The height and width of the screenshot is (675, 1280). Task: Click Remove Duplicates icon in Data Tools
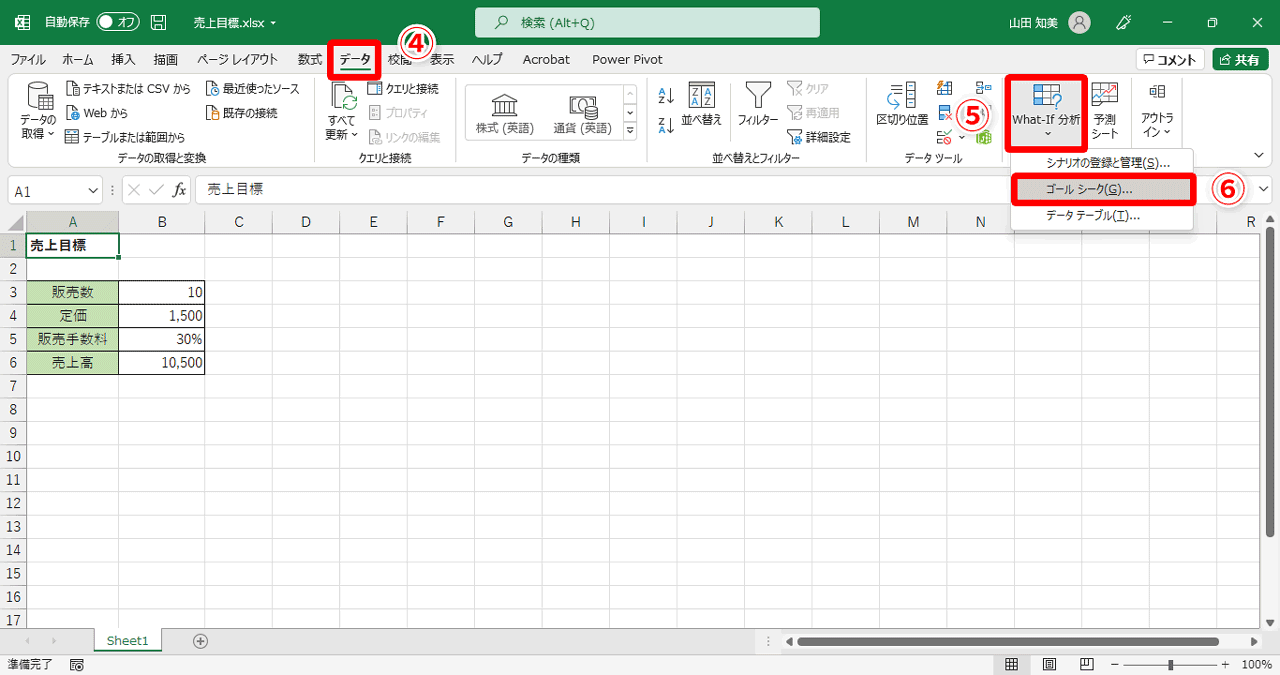pyautogui.click(x=945, y=113)
